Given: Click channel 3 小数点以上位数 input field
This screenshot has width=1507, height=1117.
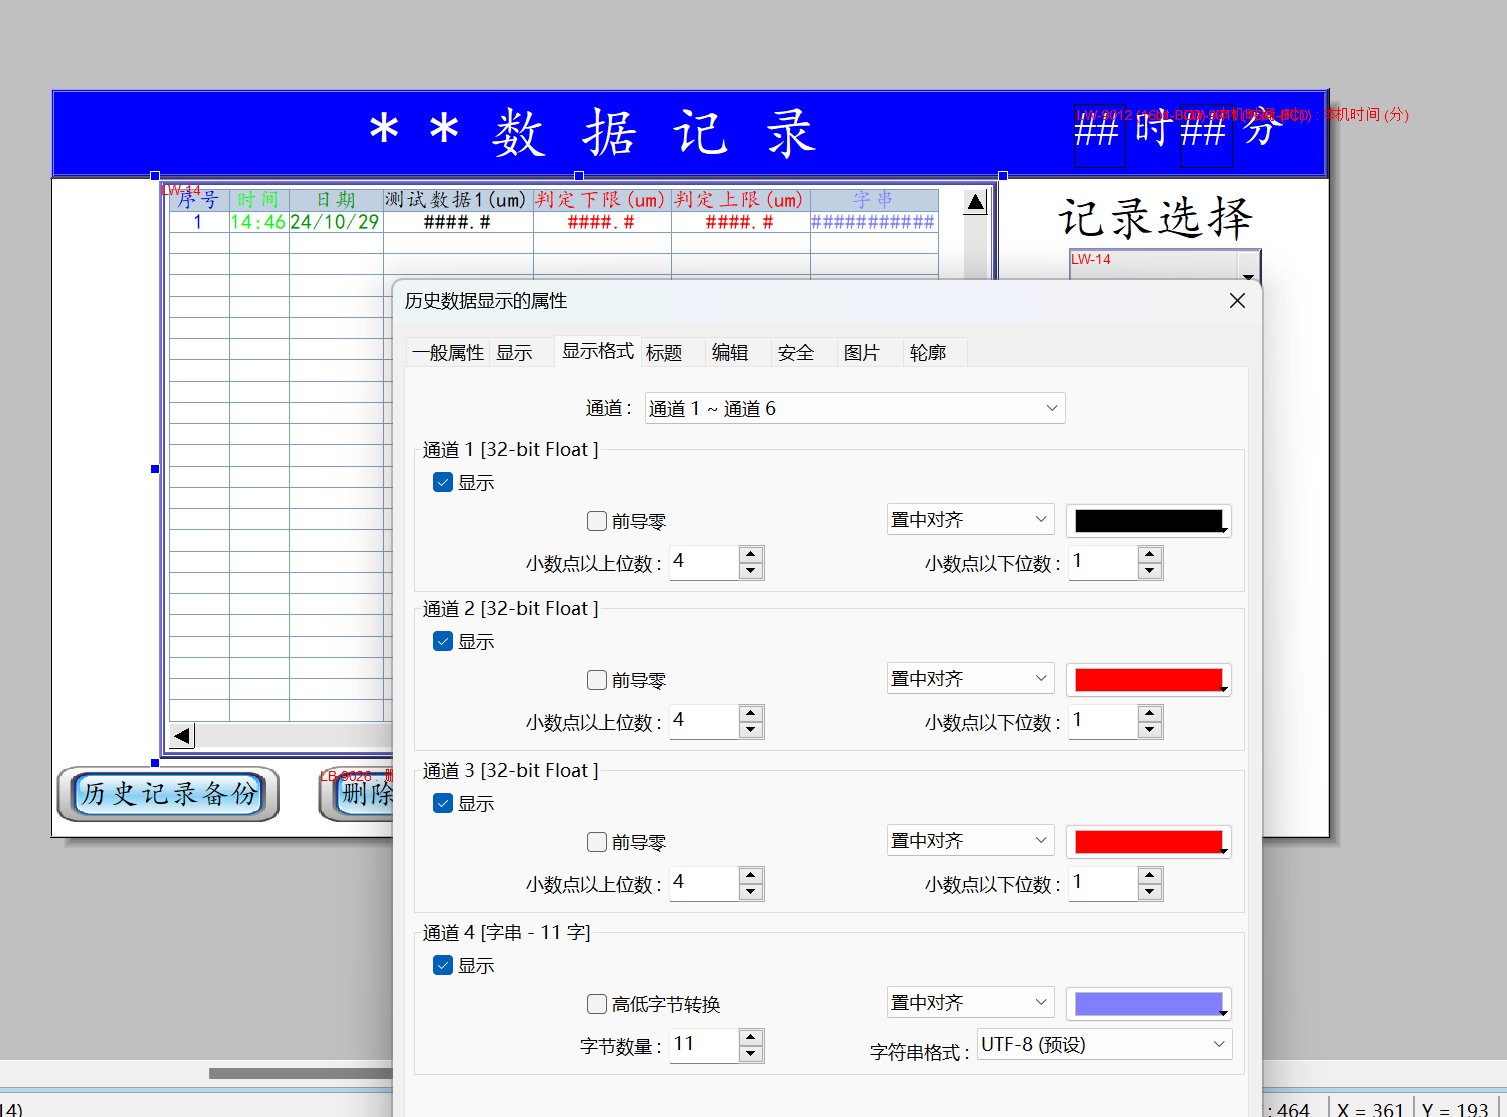Looking at the screenshot, I should point(704,883).
